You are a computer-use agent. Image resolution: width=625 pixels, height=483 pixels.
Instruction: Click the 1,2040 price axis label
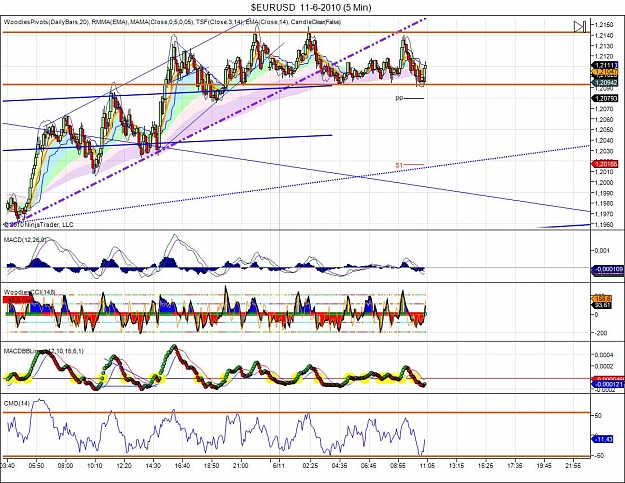[604, 141]
